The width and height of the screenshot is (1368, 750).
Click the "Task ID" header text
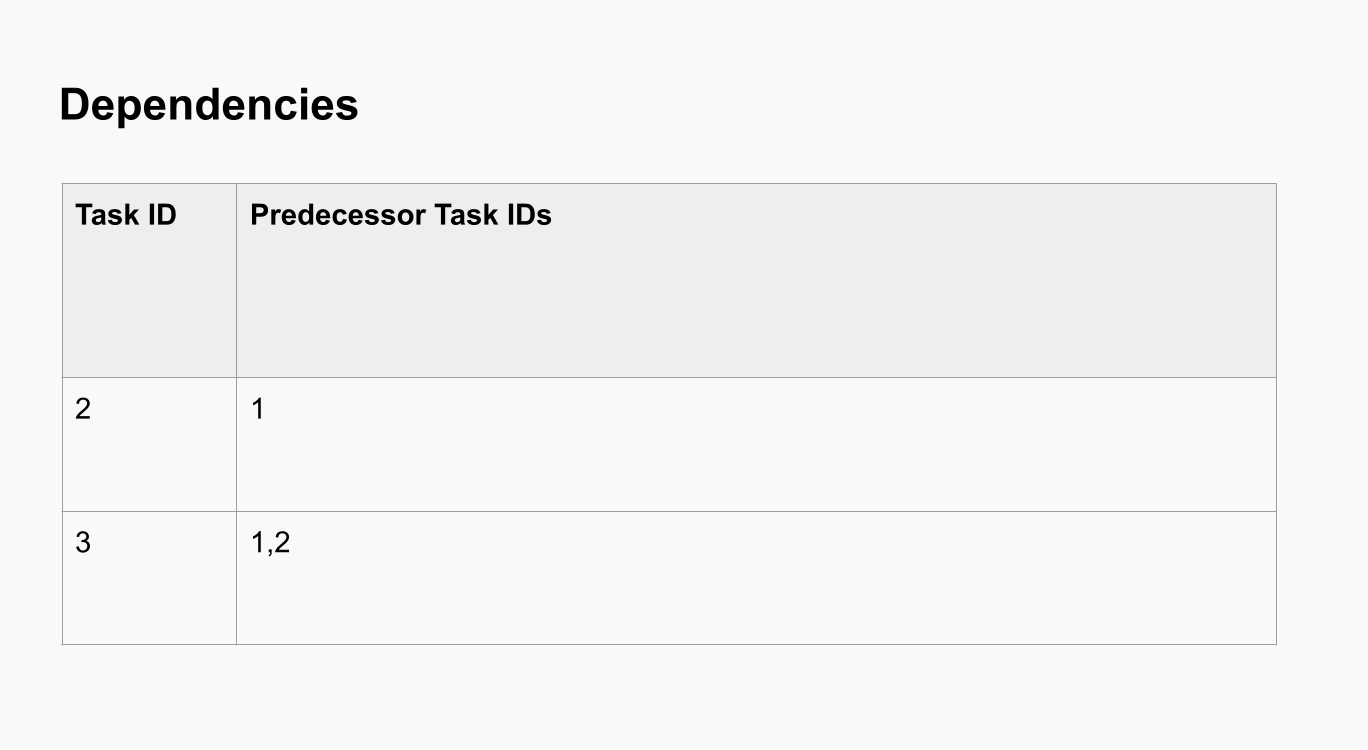point(125,215)
